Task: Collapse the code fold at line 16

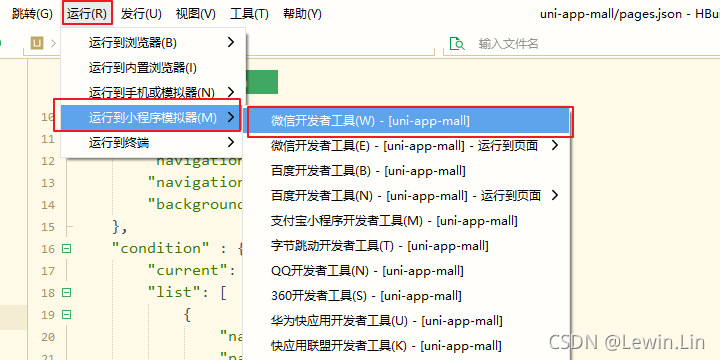Action: pyautogui.click(x=67, y=248)
